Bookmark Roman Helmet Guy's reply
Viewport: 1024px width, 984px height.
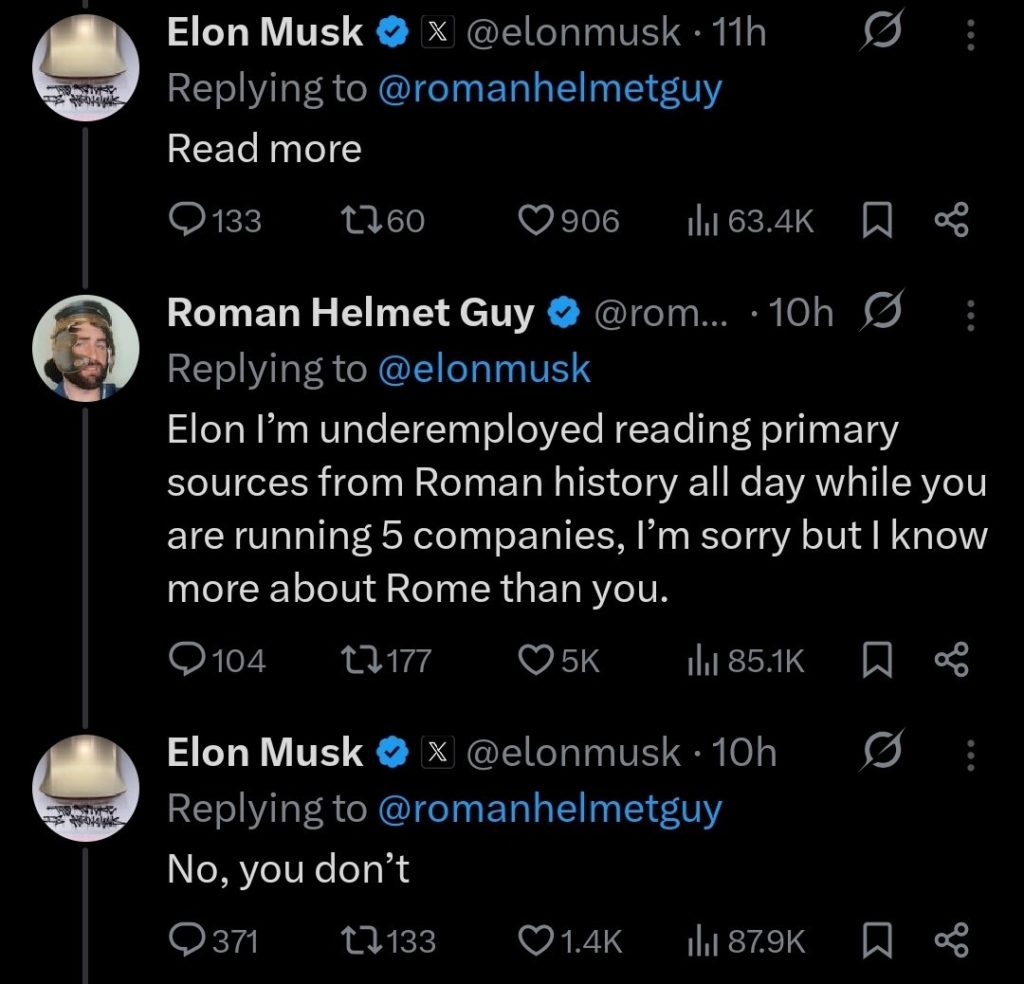tap(877, 659)
